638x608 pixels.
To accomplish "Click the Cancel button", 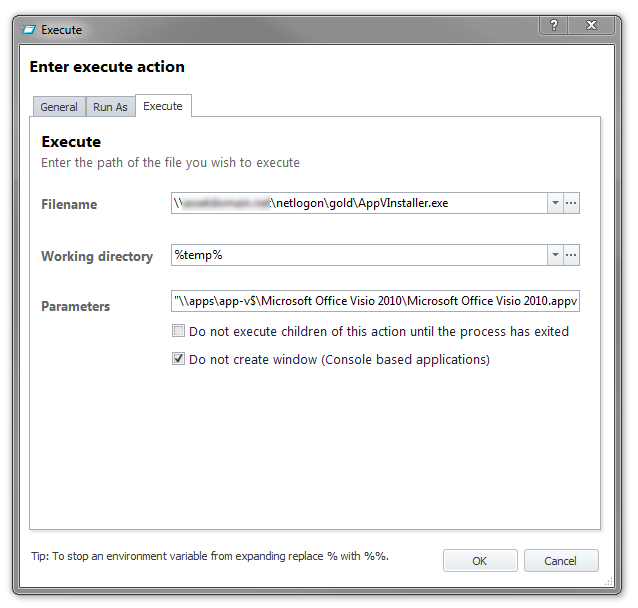I will pos(561,561).
